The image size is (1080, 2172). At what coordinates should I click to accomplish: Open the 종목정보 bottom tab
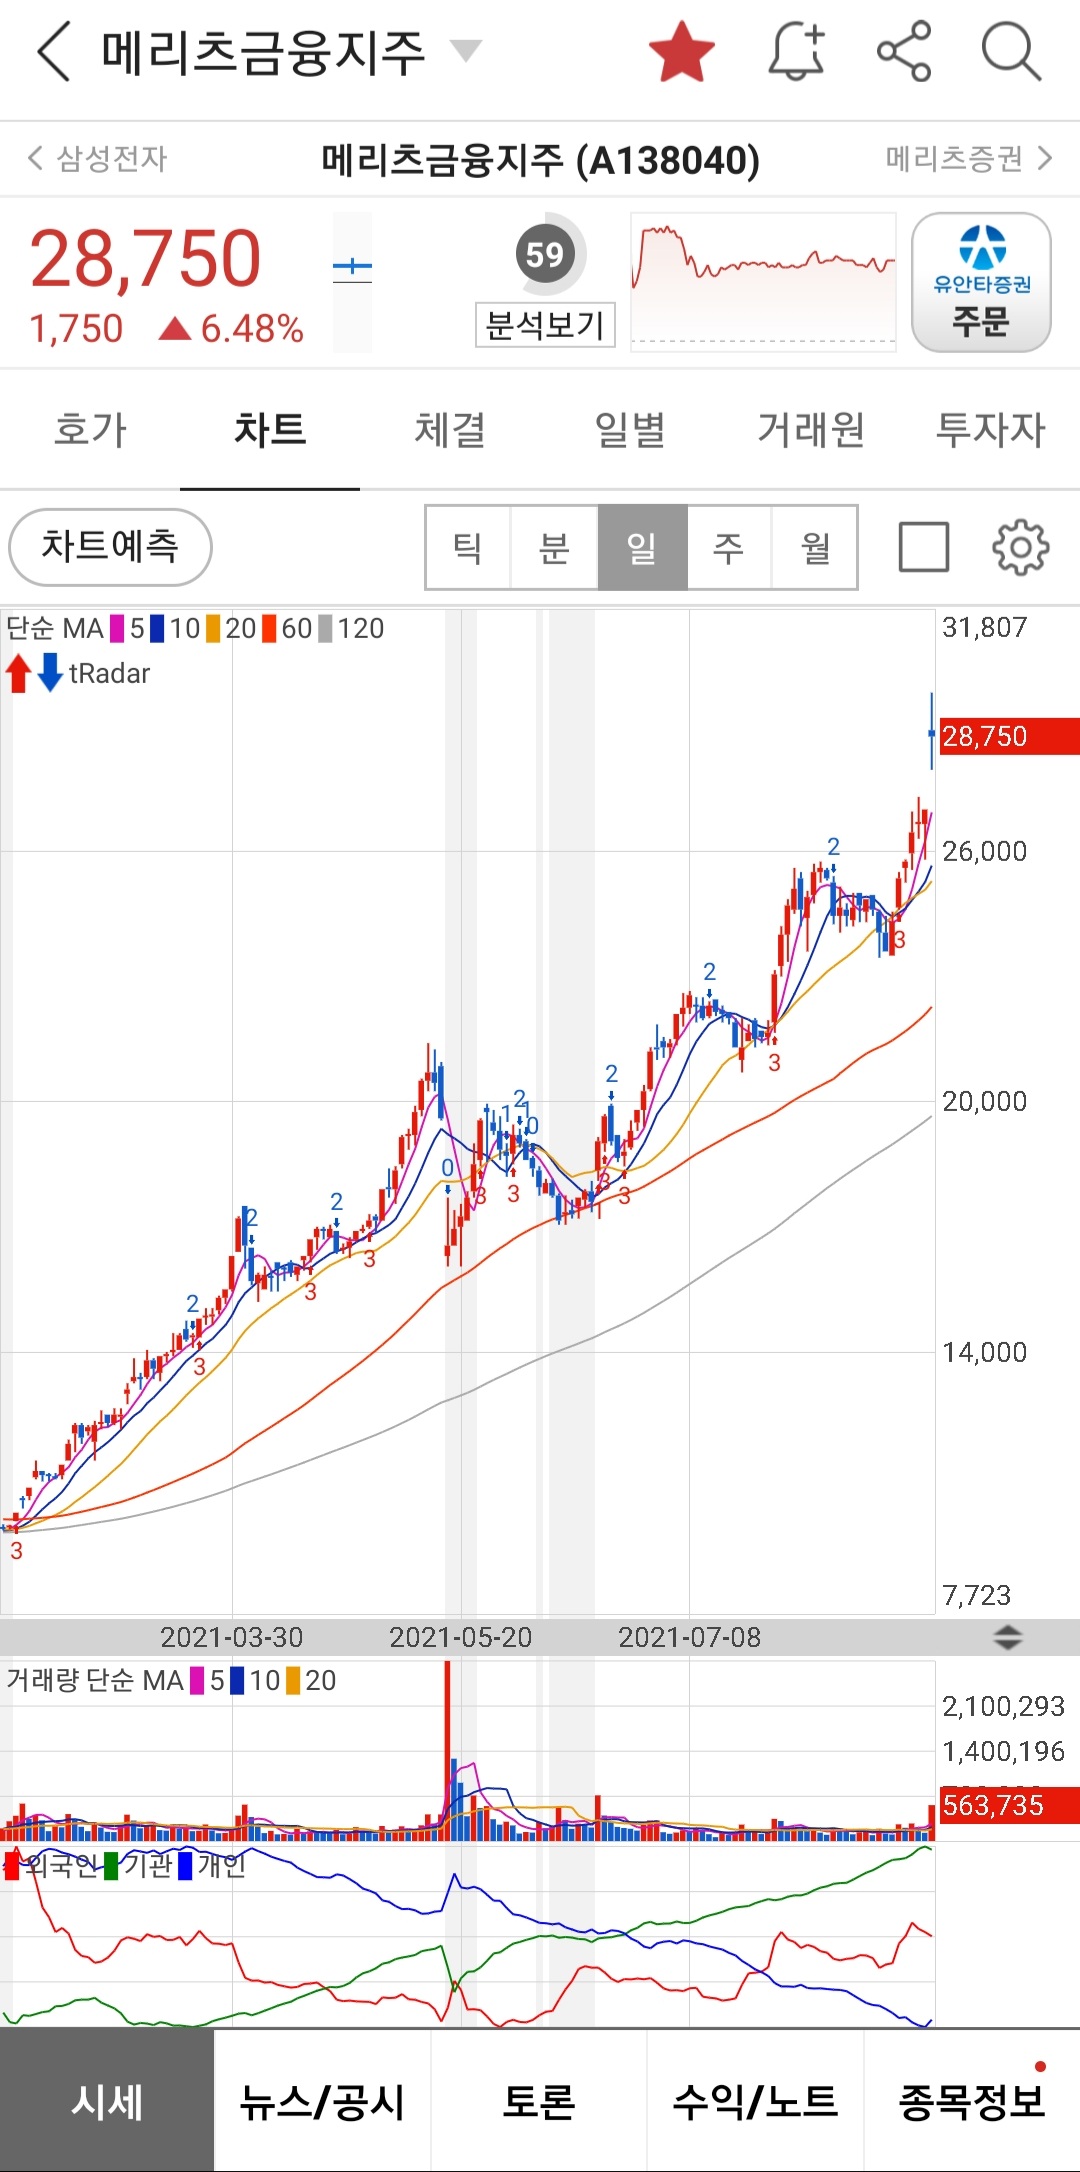(971, 2101)
